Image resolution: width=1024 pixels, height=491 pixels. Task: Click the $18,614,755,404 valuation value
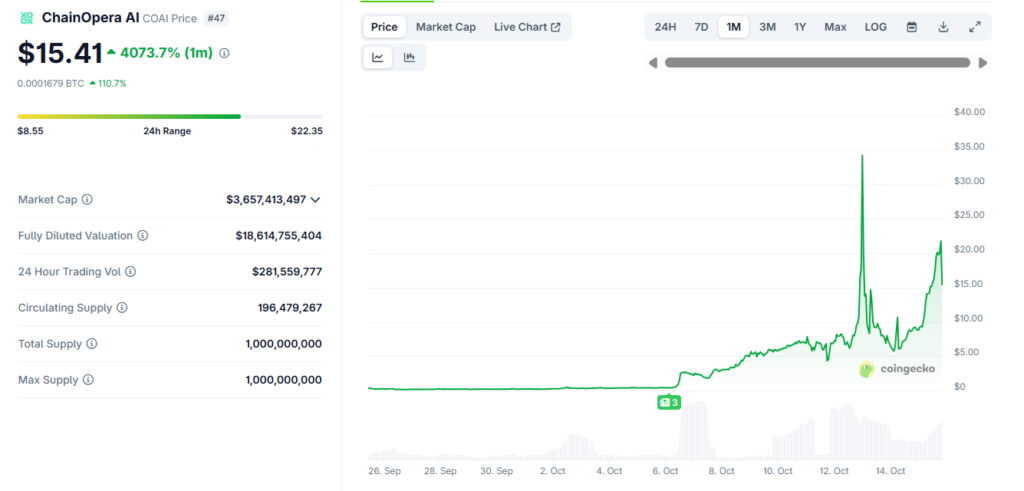click(279, 236)
